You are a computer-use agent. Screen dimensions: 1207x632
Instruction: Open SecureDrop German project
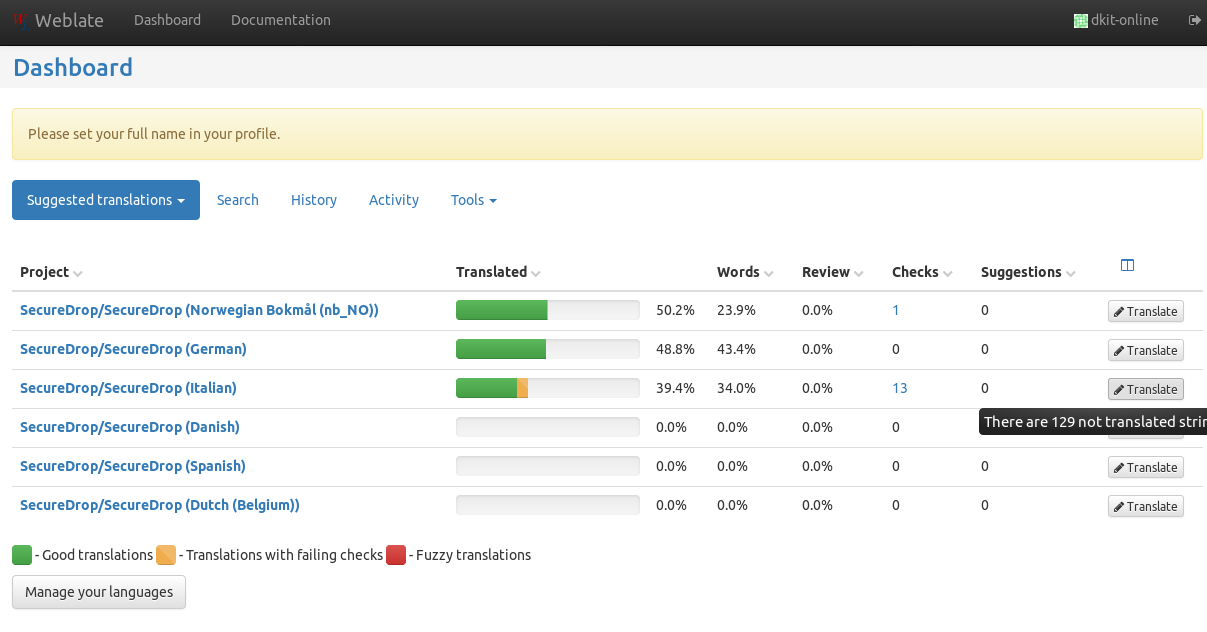tap(133, 349)
